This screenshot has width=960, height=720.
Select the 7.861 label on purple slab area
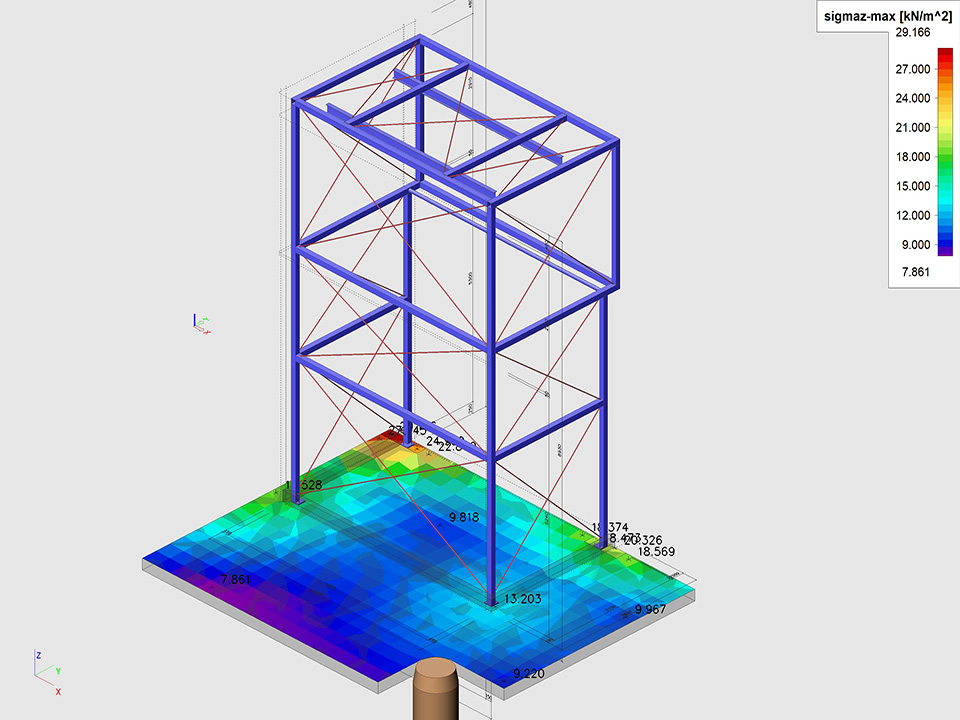coord(239,580)
